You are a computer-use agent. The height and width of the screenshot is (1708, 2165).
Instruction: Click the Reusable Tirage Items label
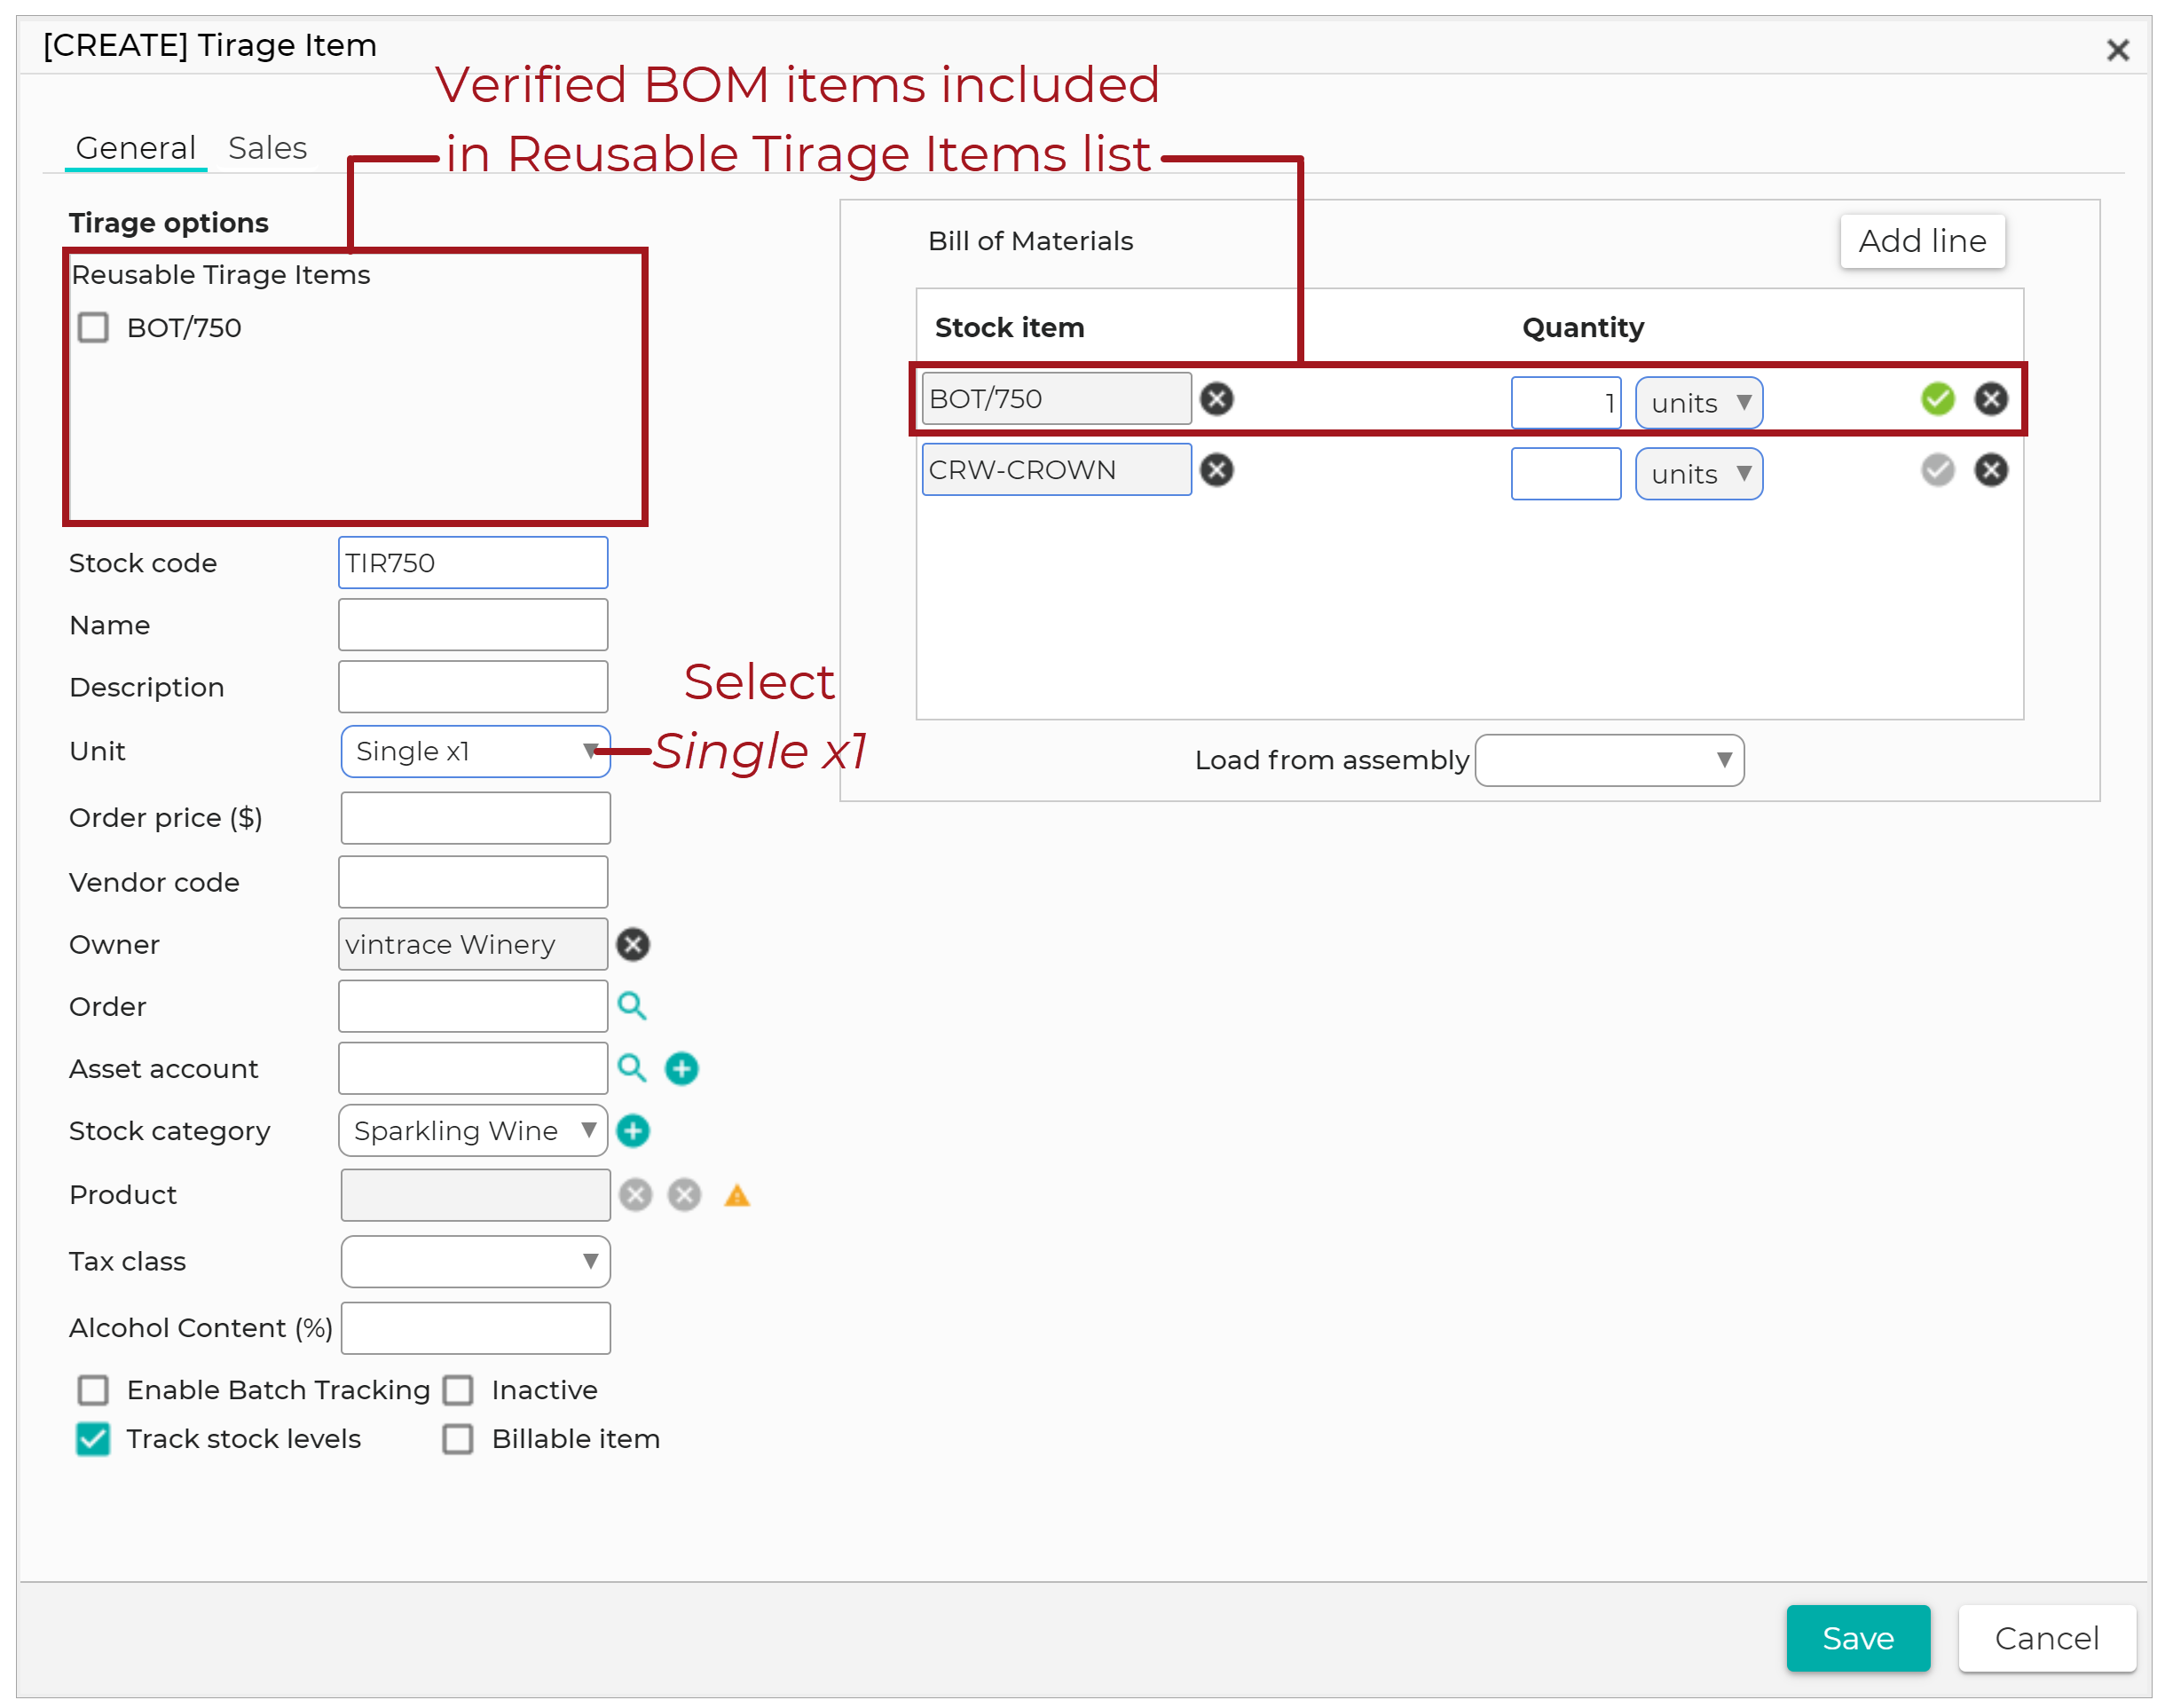click(x=220, y=275)
